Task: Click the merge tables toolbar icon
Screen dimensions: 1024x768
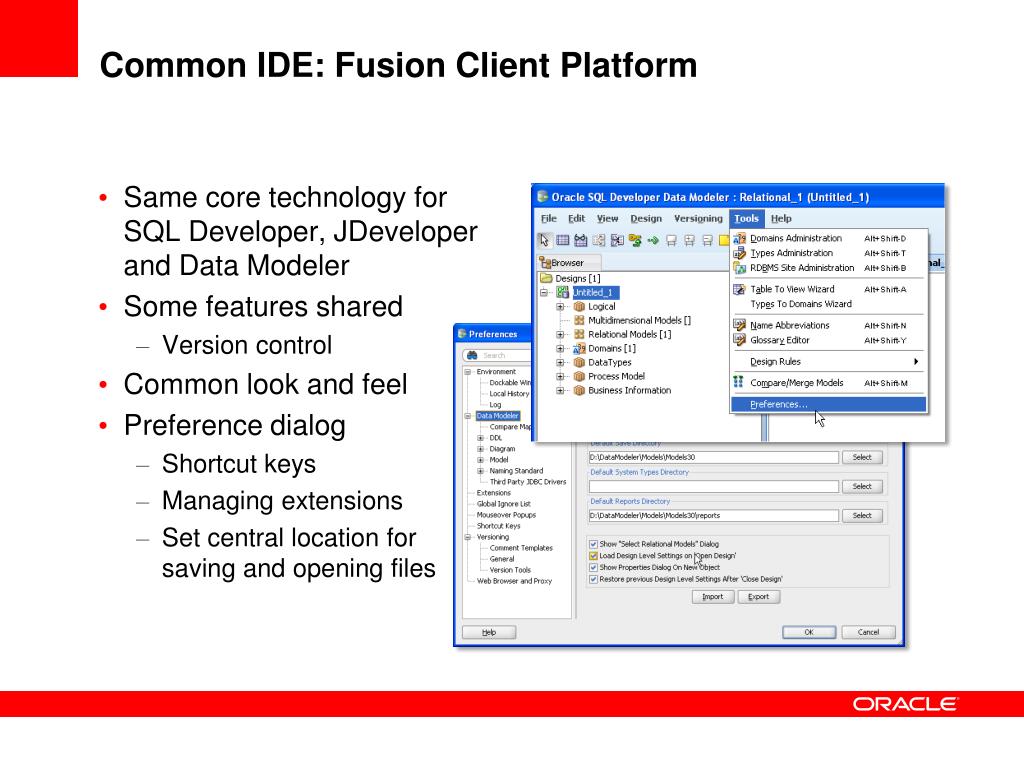Action: point(617,240)
